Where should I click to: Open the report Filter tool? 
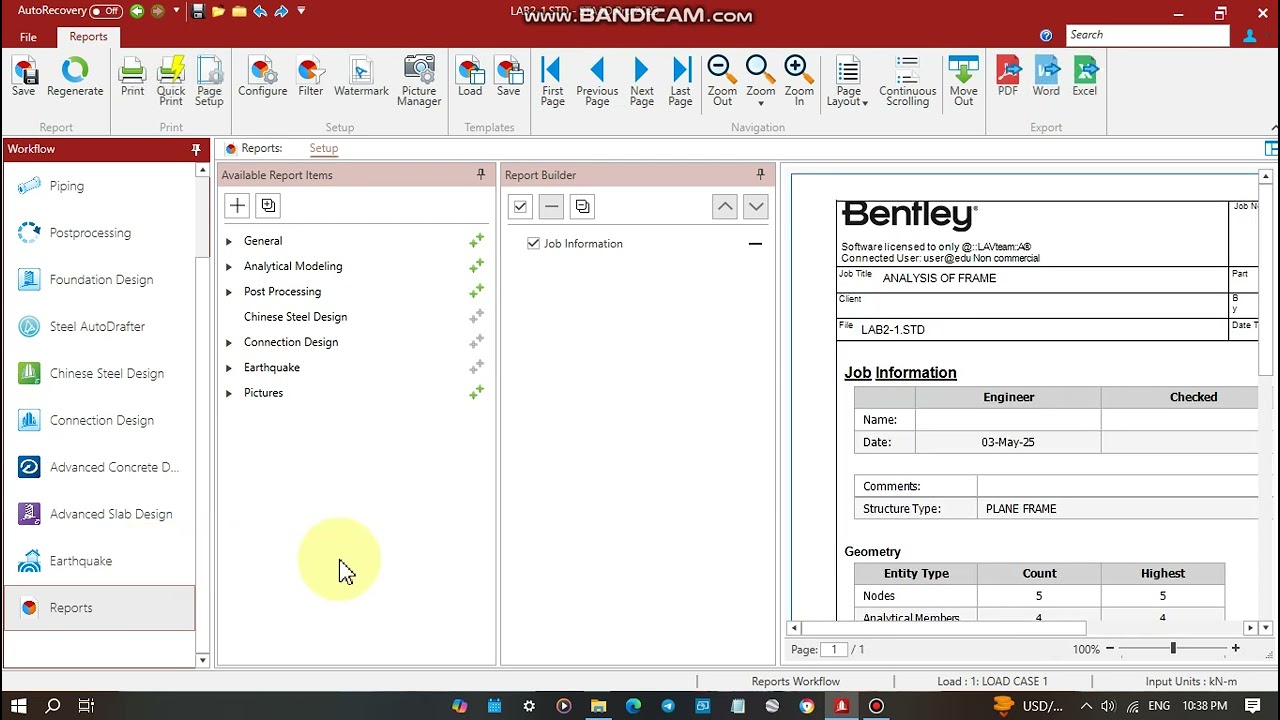[x=310, y=78]
